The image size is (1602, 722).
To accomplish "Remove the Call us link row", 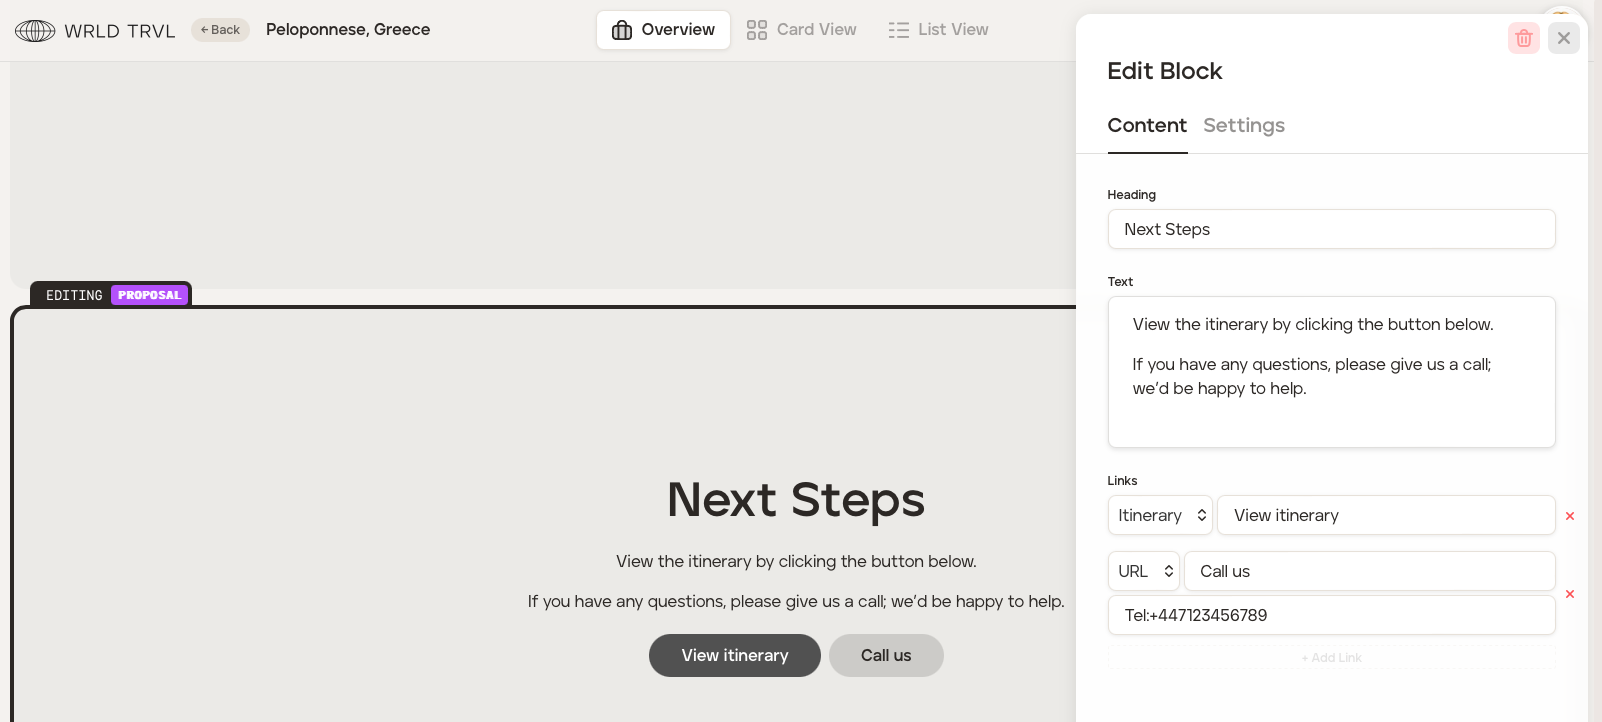I will tap(1569, 594).
